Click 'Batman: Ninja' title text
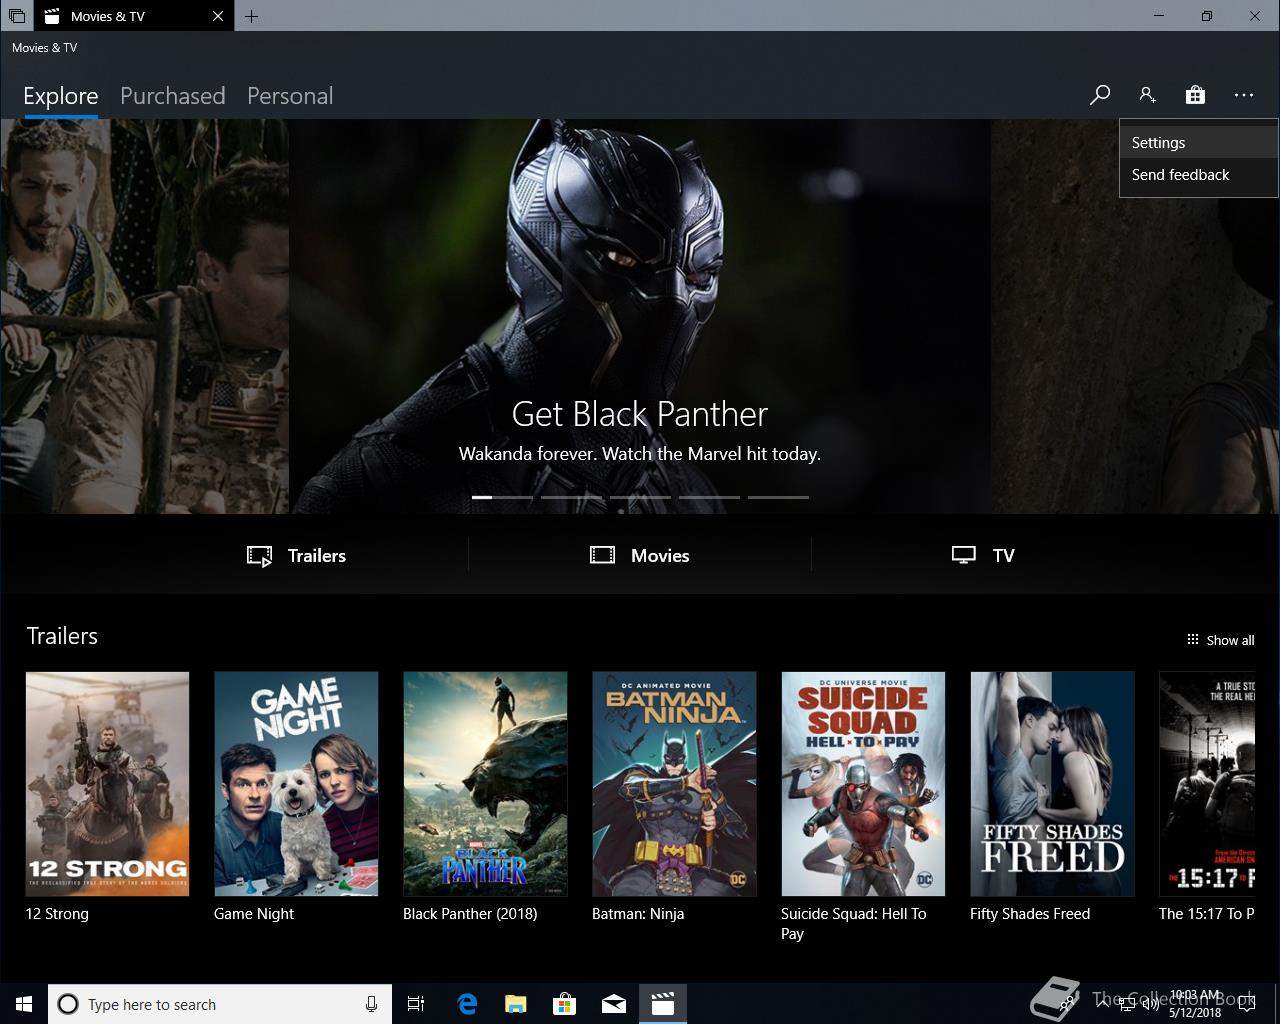 638,914
